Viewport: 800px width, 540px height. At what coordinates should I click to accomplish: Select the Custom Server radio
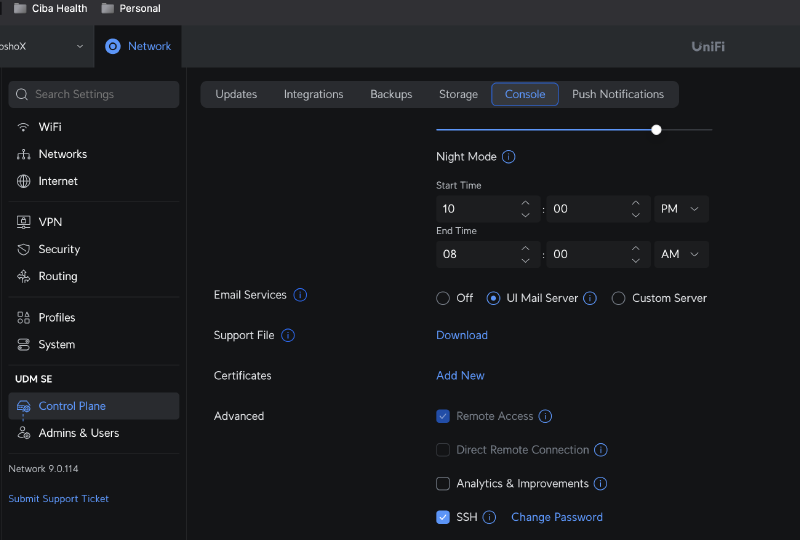tap(618, 298)
